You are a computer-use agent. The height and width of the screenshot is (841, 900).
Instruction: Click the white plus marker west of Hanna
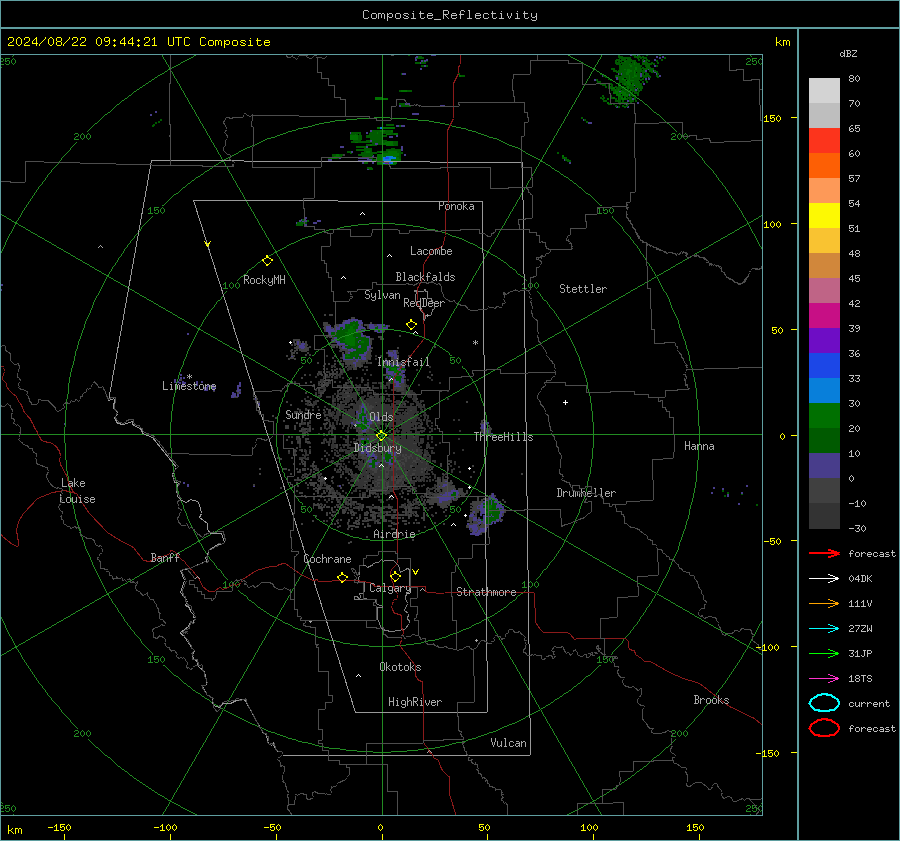click(x=565, y=402)
